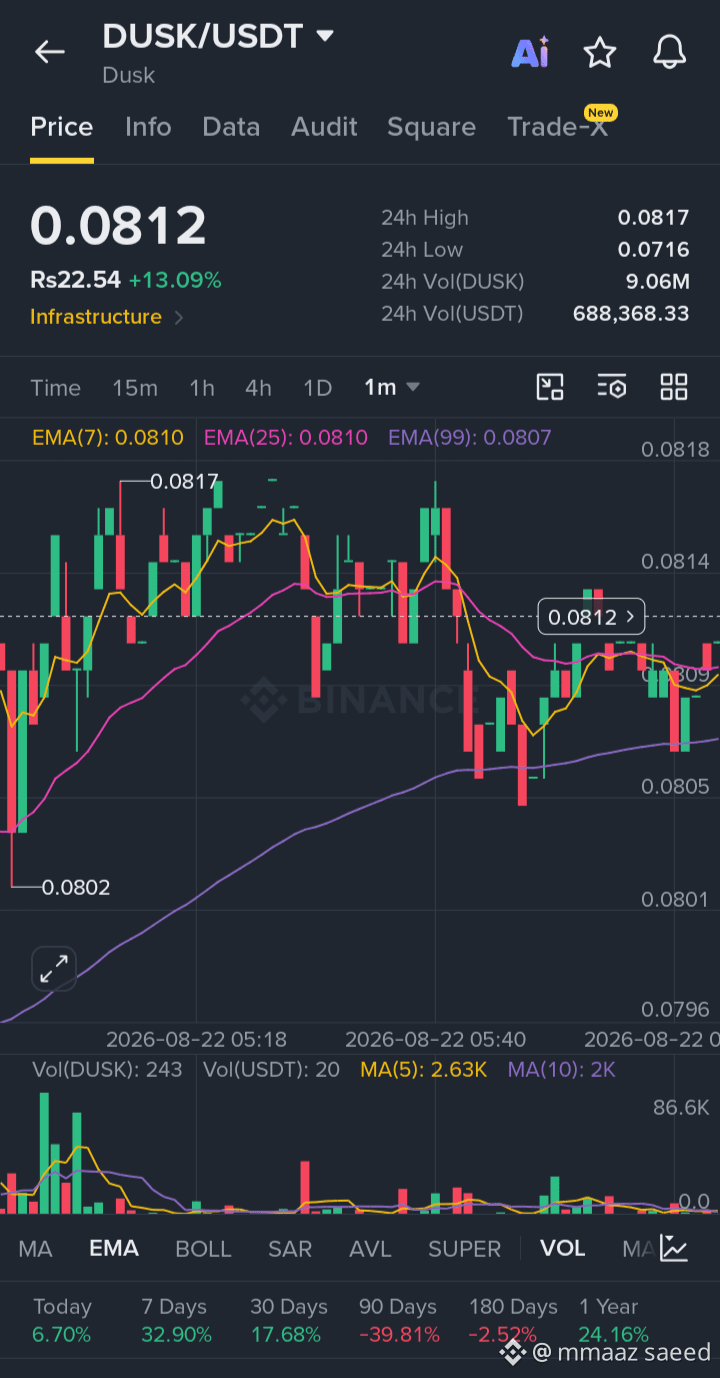
Task: Open the chart drawing tools icon
Action: tap(550, 387)
